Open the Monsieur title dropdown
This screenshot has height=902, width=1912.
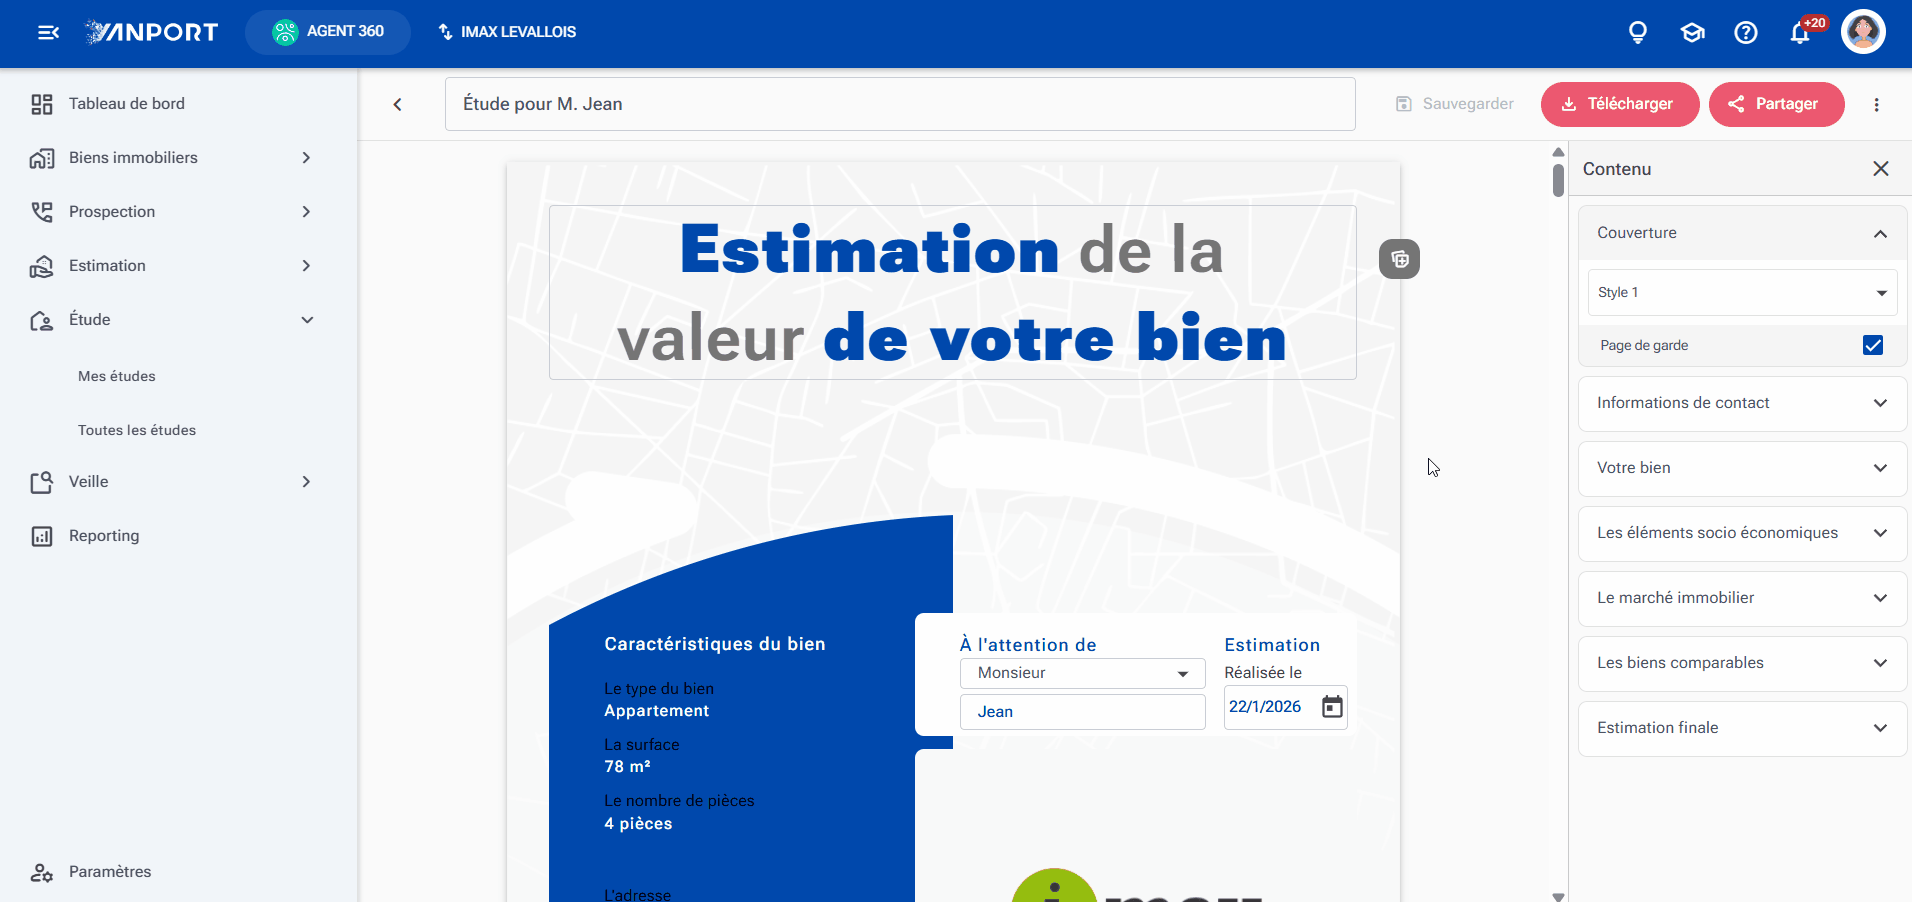(x=1083, y=673)
